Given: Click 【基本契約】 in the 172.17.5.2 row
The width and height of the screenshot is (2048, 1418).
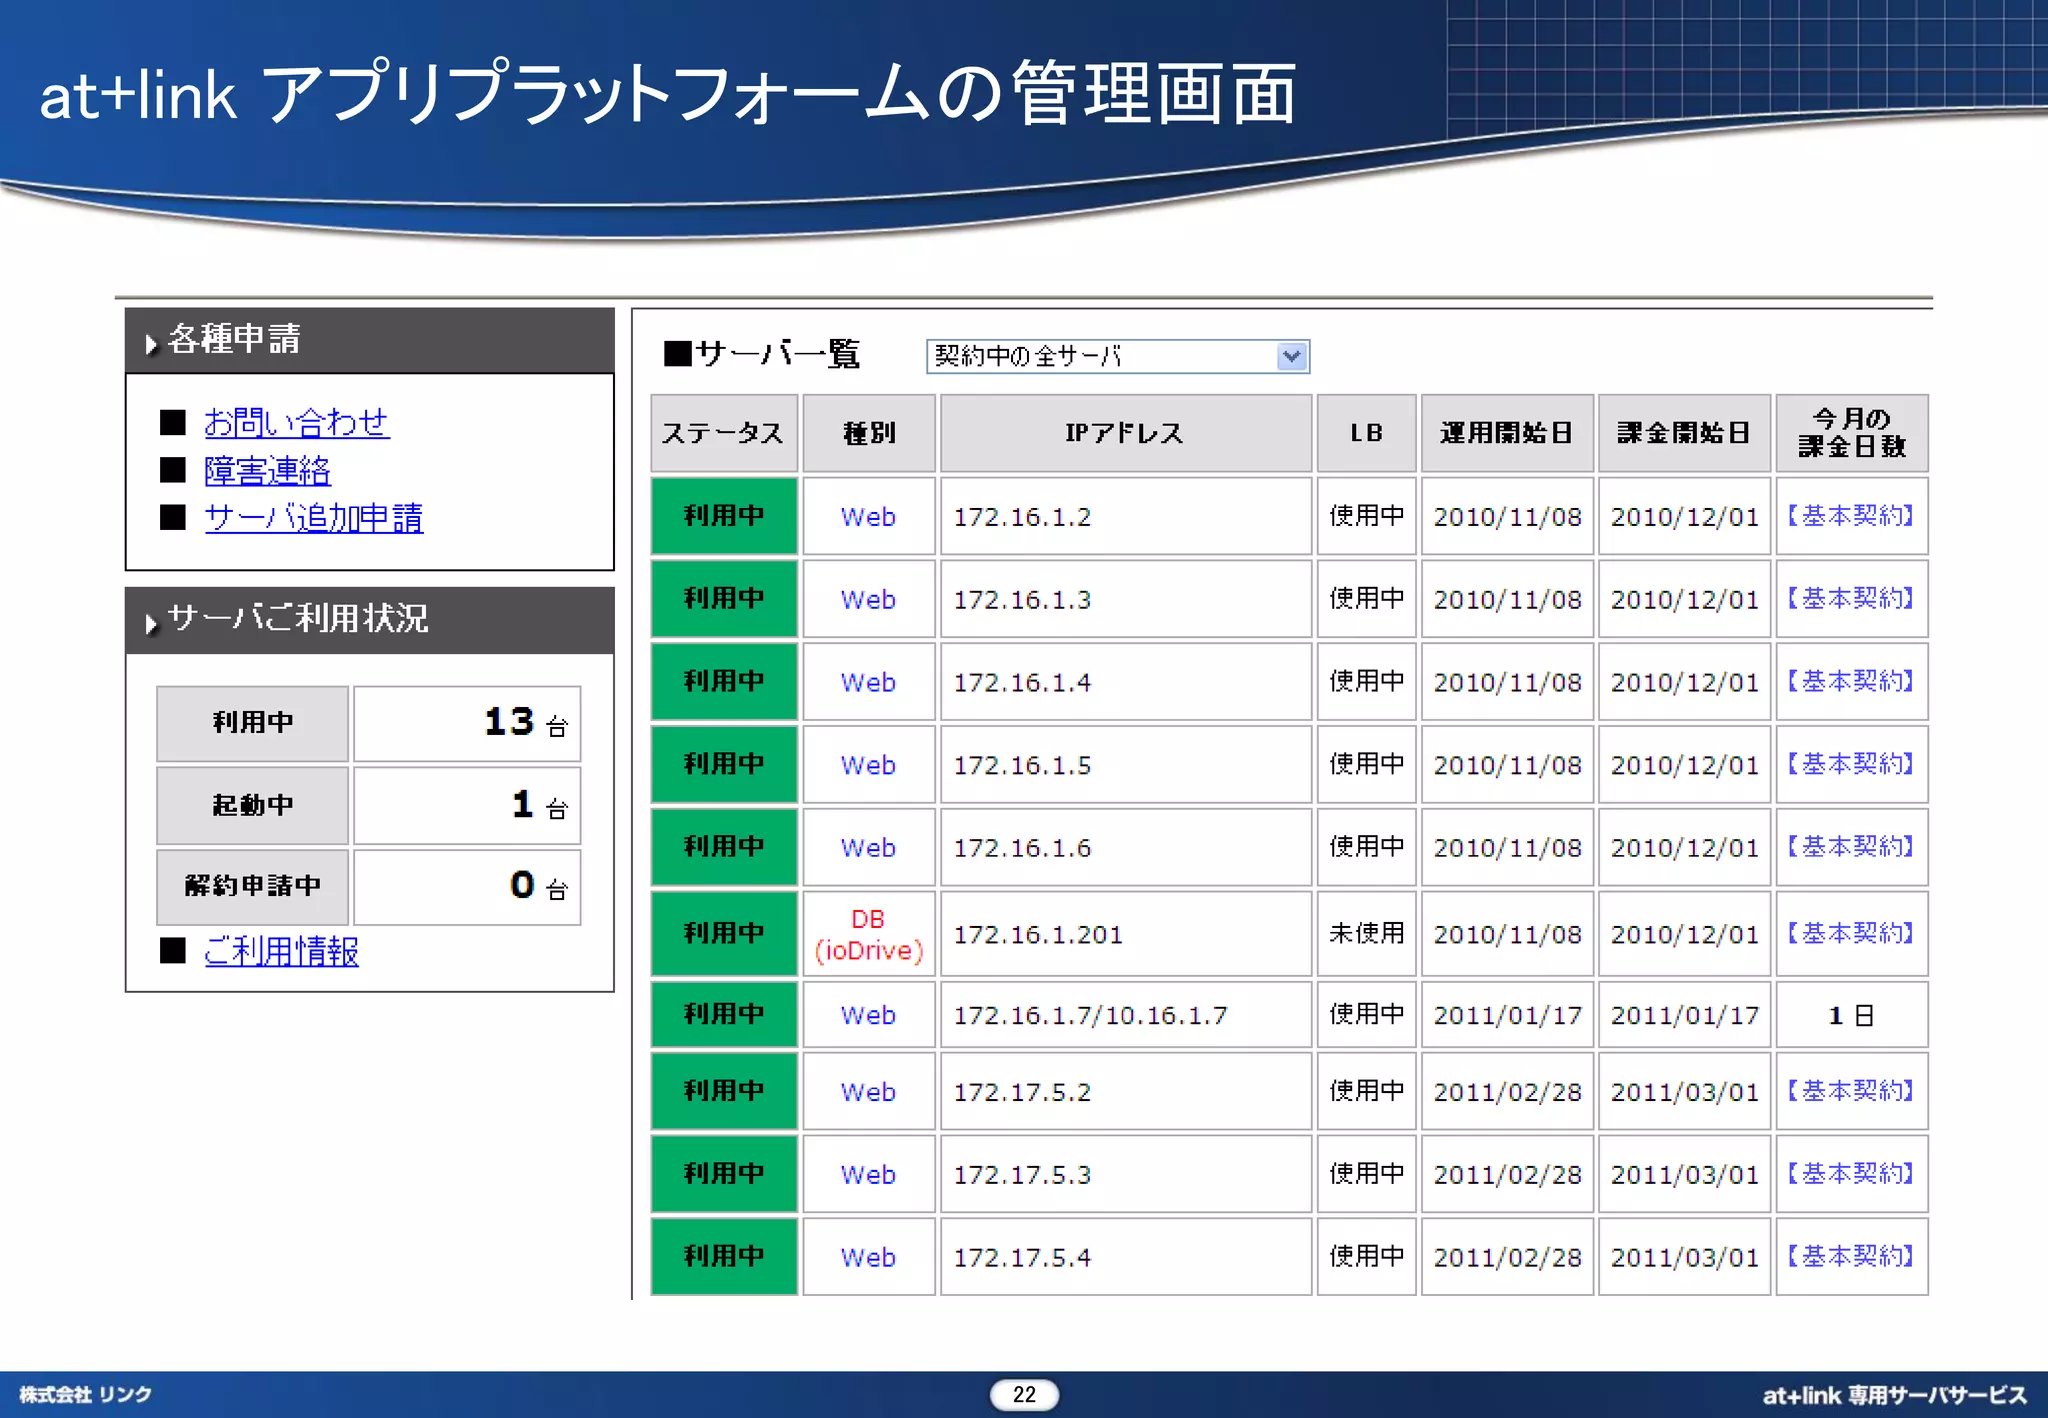Looking at the screenshot, I should click(x=1851, y=1091).
